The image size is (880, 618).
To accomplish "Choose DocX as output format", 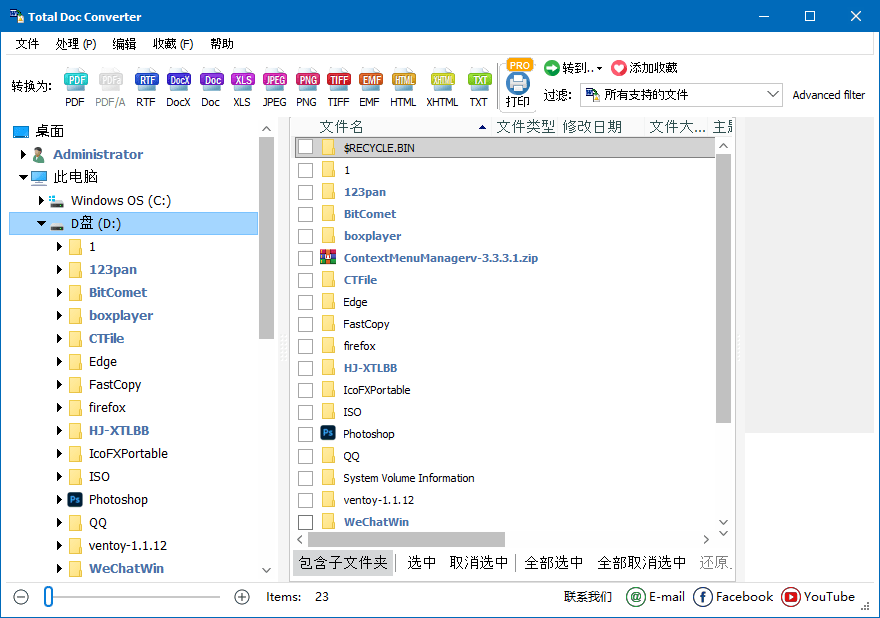I will click(179, 80).
